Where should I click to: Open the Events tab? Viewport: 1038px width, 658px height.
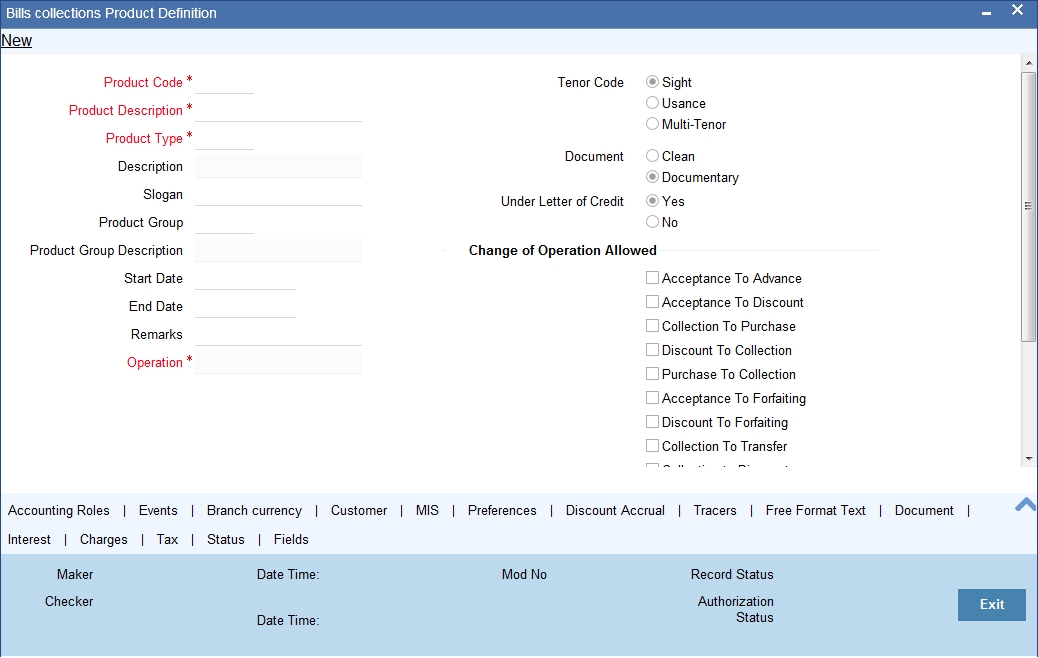point(158,510)
